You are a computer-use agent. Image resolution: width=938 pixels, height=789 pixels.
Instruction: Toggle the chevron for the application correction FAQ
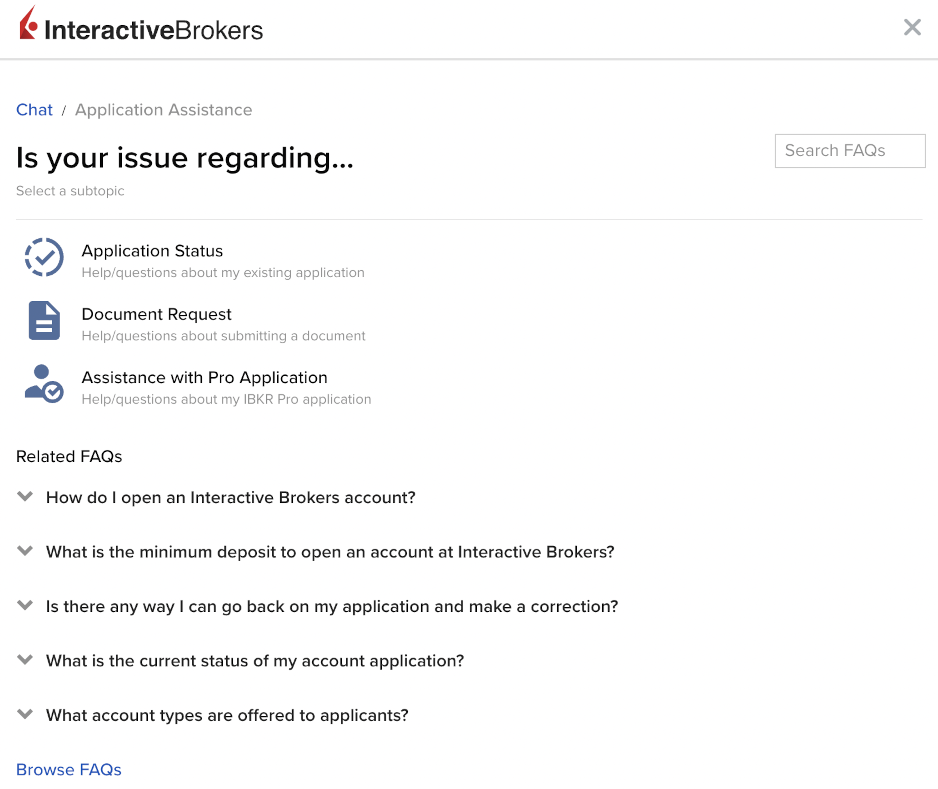tap(26, 606)
